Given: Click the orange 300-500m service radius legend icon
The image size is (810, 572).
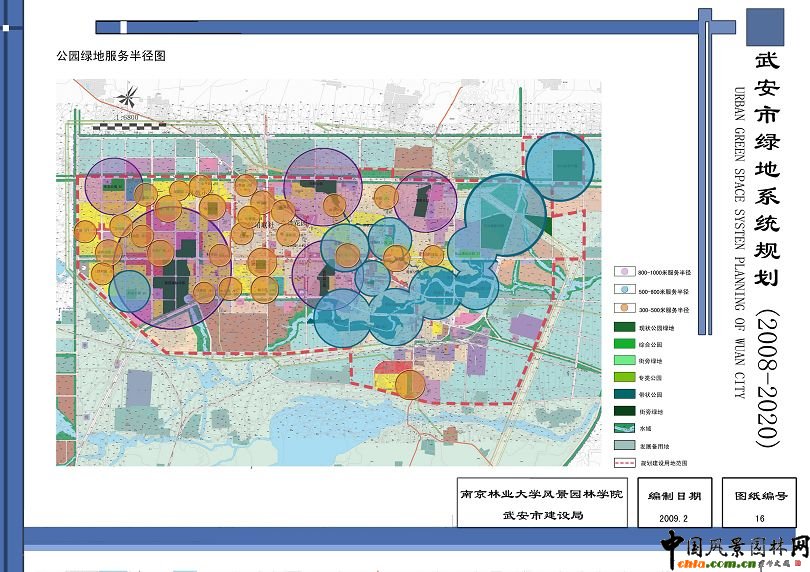Looking at the screenshot, I should (x=625, y=308).
